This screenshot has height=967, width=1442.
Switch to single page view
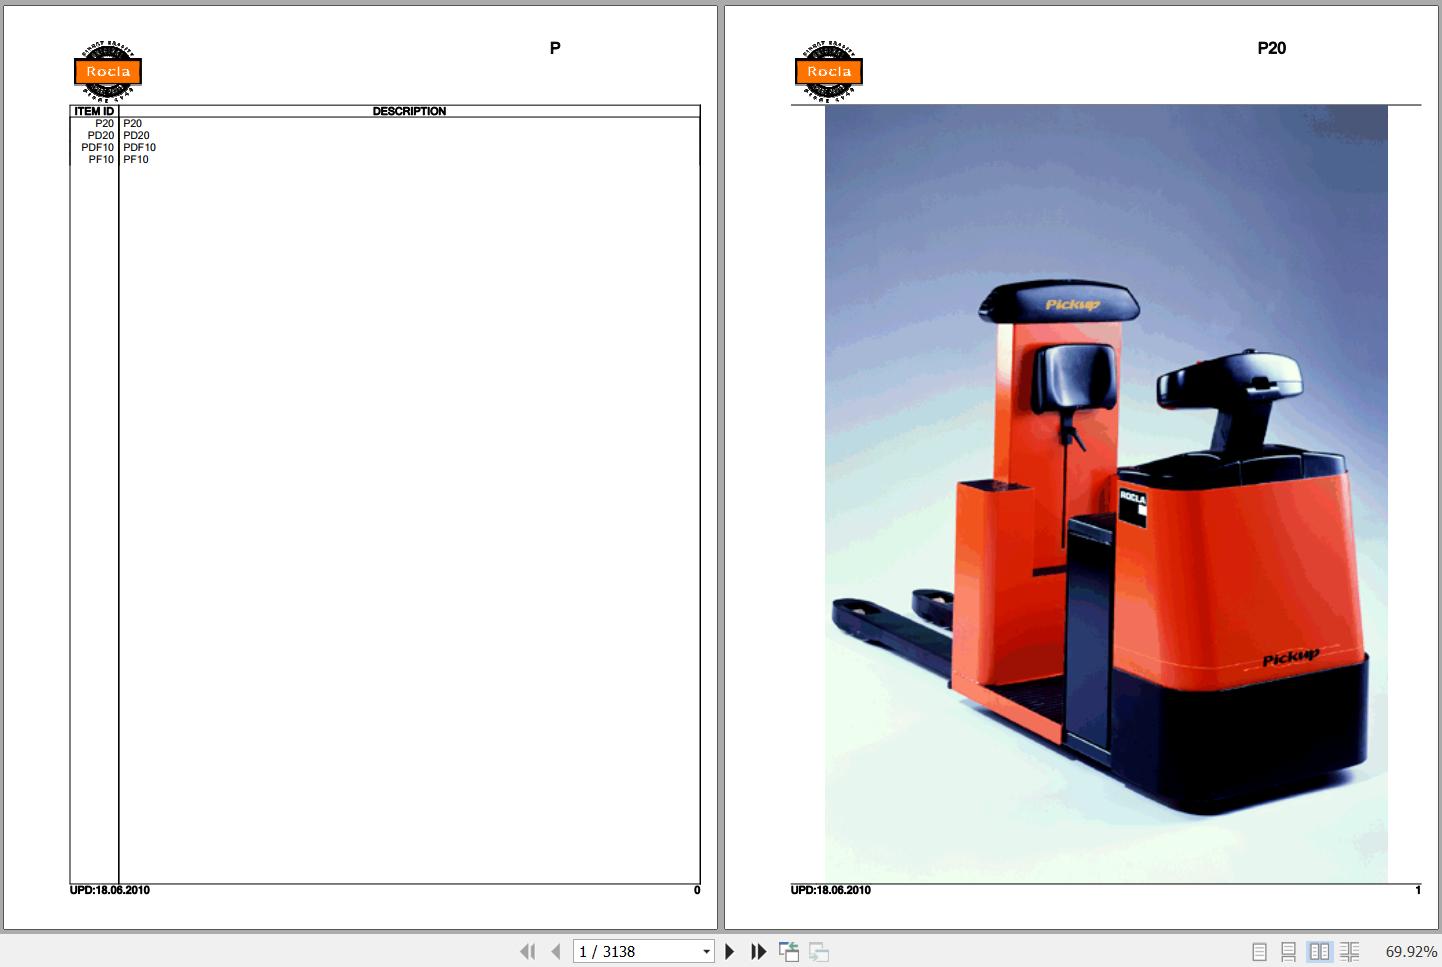tap(1261, 951)
